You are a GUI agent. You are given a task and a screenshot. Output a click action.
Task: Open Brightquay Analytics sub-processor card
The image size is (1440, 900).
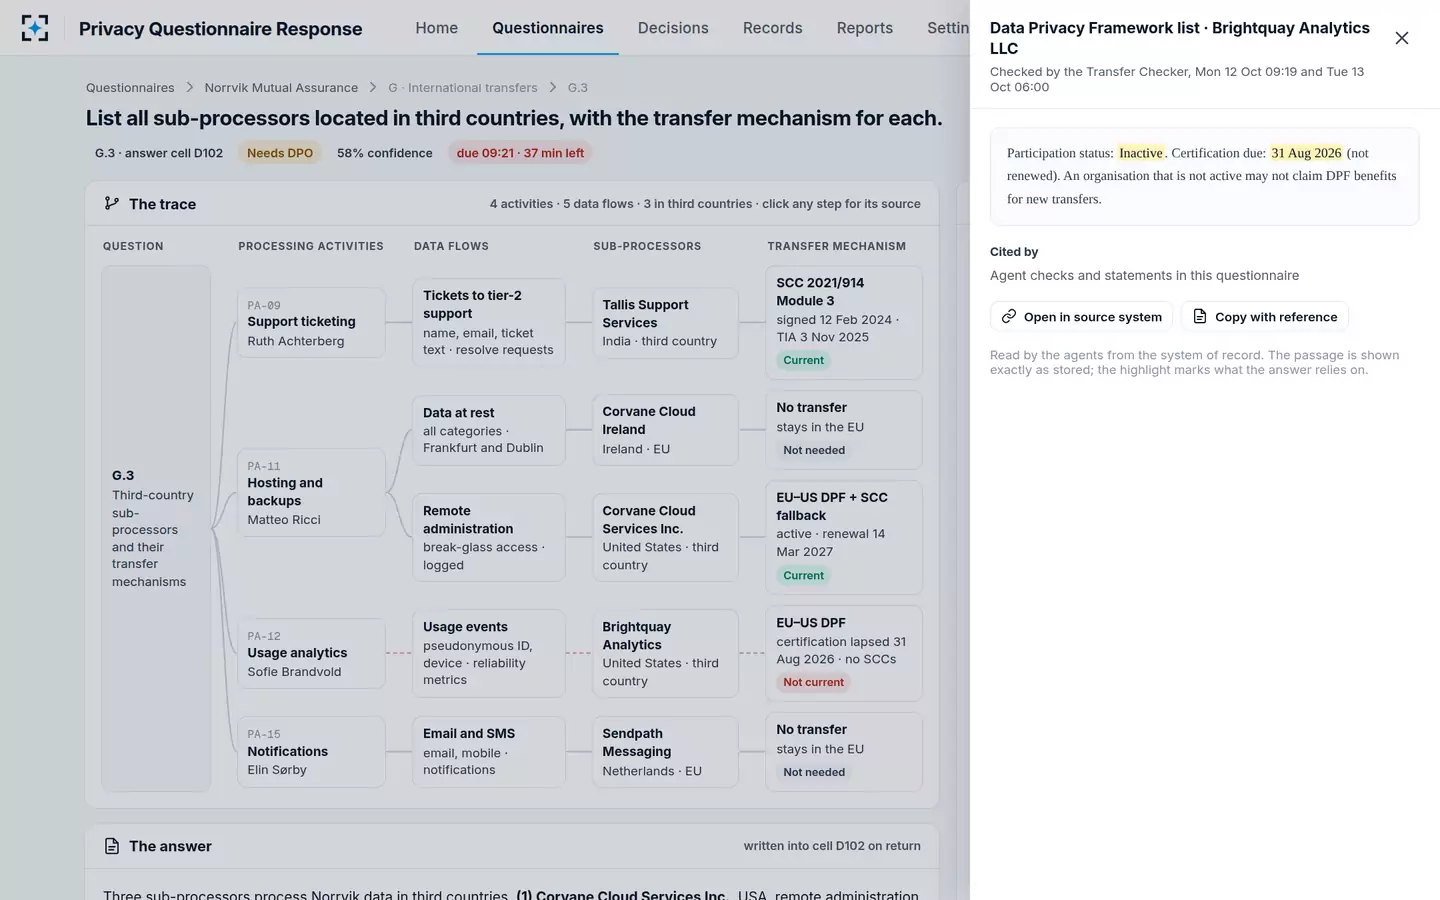pos(665,653)
